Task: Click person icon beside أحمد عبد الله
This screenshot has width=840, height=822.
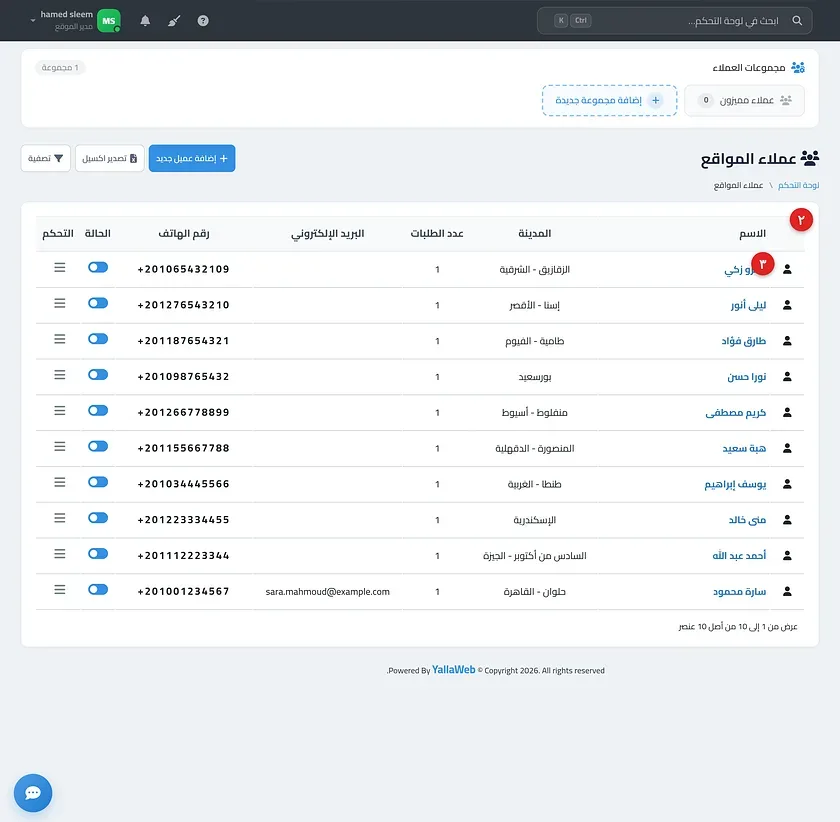Action: point(787,556)
